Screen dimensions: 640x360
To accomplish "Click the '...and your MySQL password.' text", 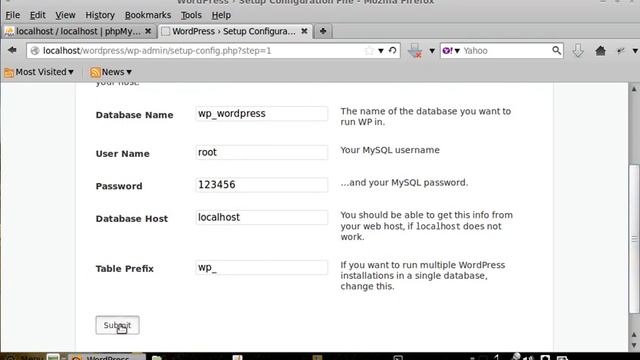I will [404, 182].
